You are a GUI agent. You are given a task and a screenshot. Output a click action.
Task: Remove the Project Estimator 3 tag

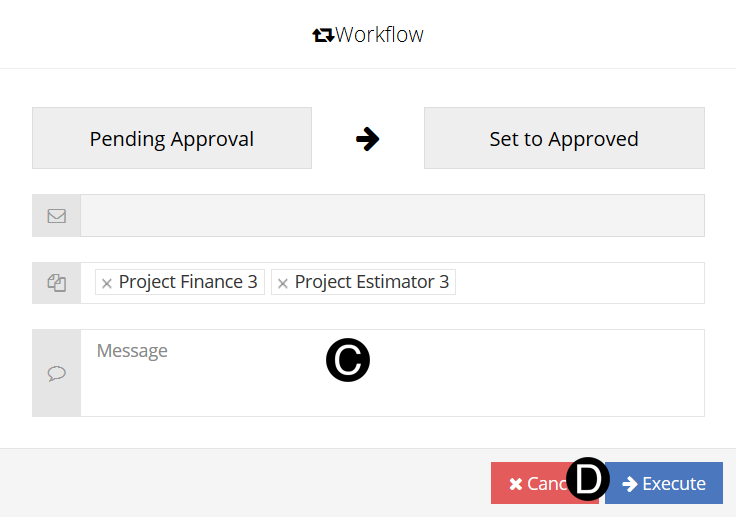(x=283, y=283)
